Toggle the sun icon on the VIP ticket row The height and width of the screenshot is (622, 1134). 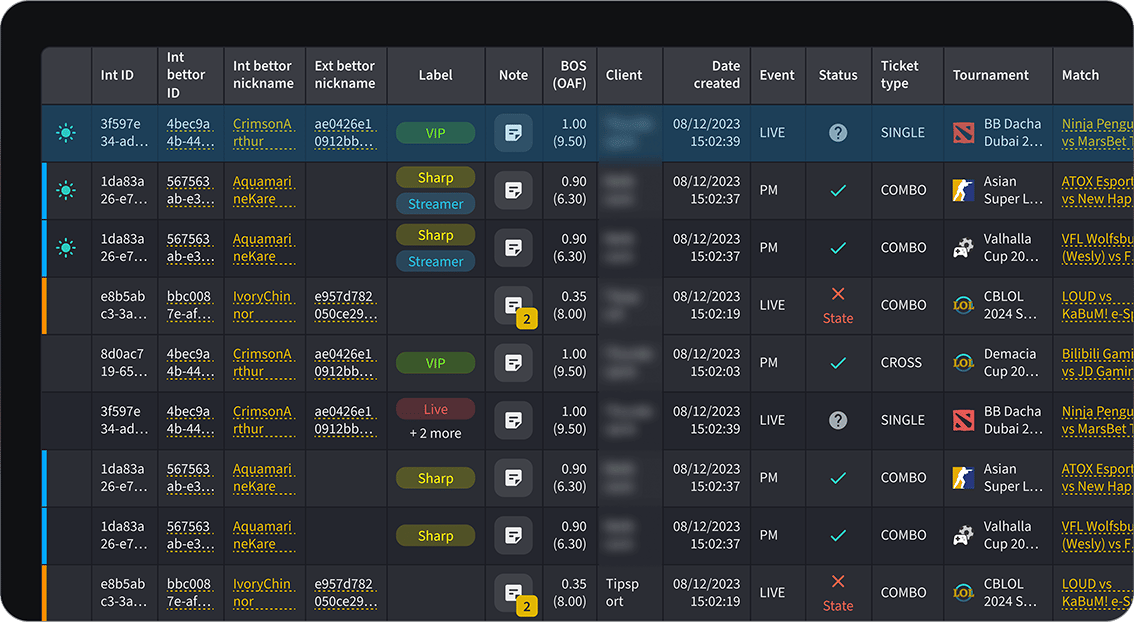66,133
